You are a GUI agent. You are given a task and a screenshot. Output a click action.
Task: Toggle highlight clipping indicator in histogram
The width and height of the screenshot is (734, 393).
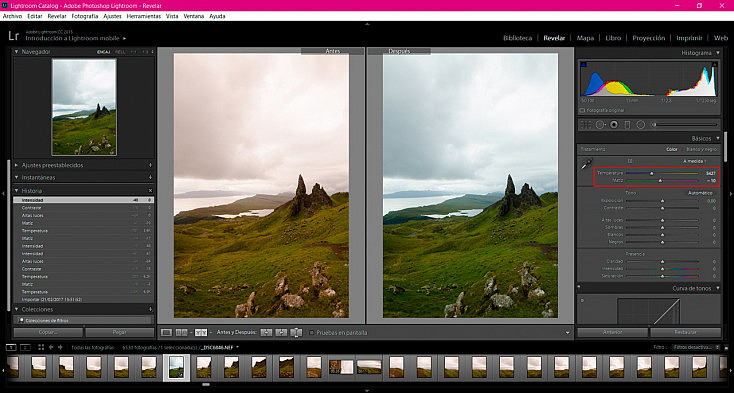tap(714, 65)
